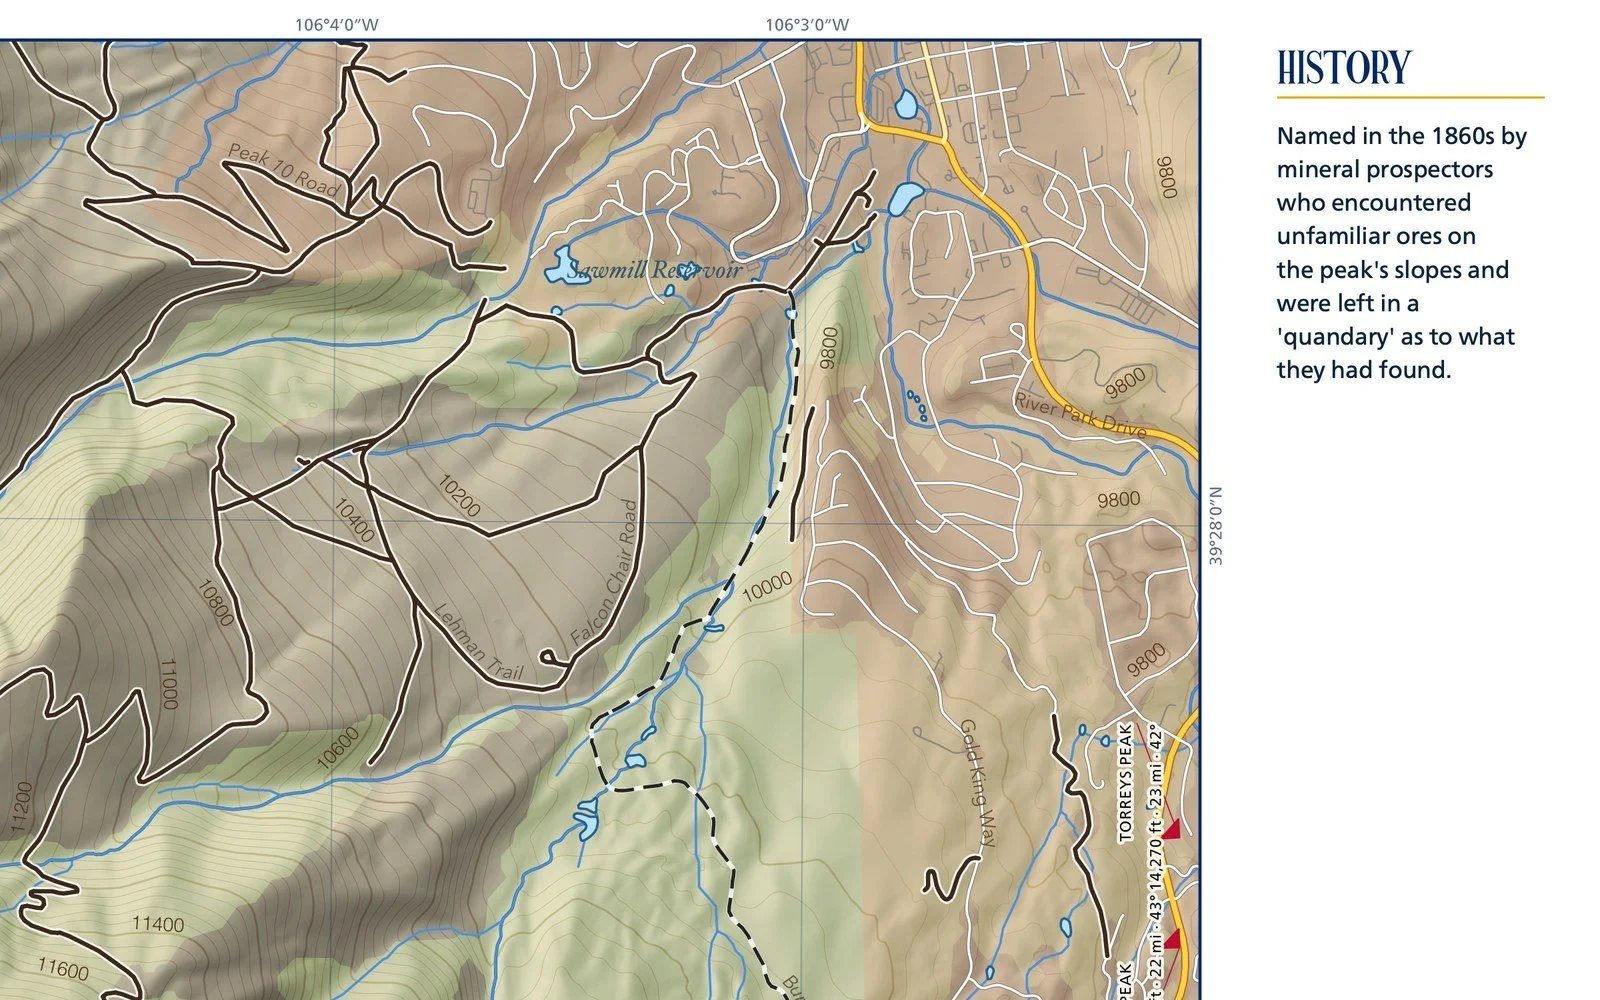
Task: Click the TORREYS PEAK label
Action: click(x=1125, y=783)
